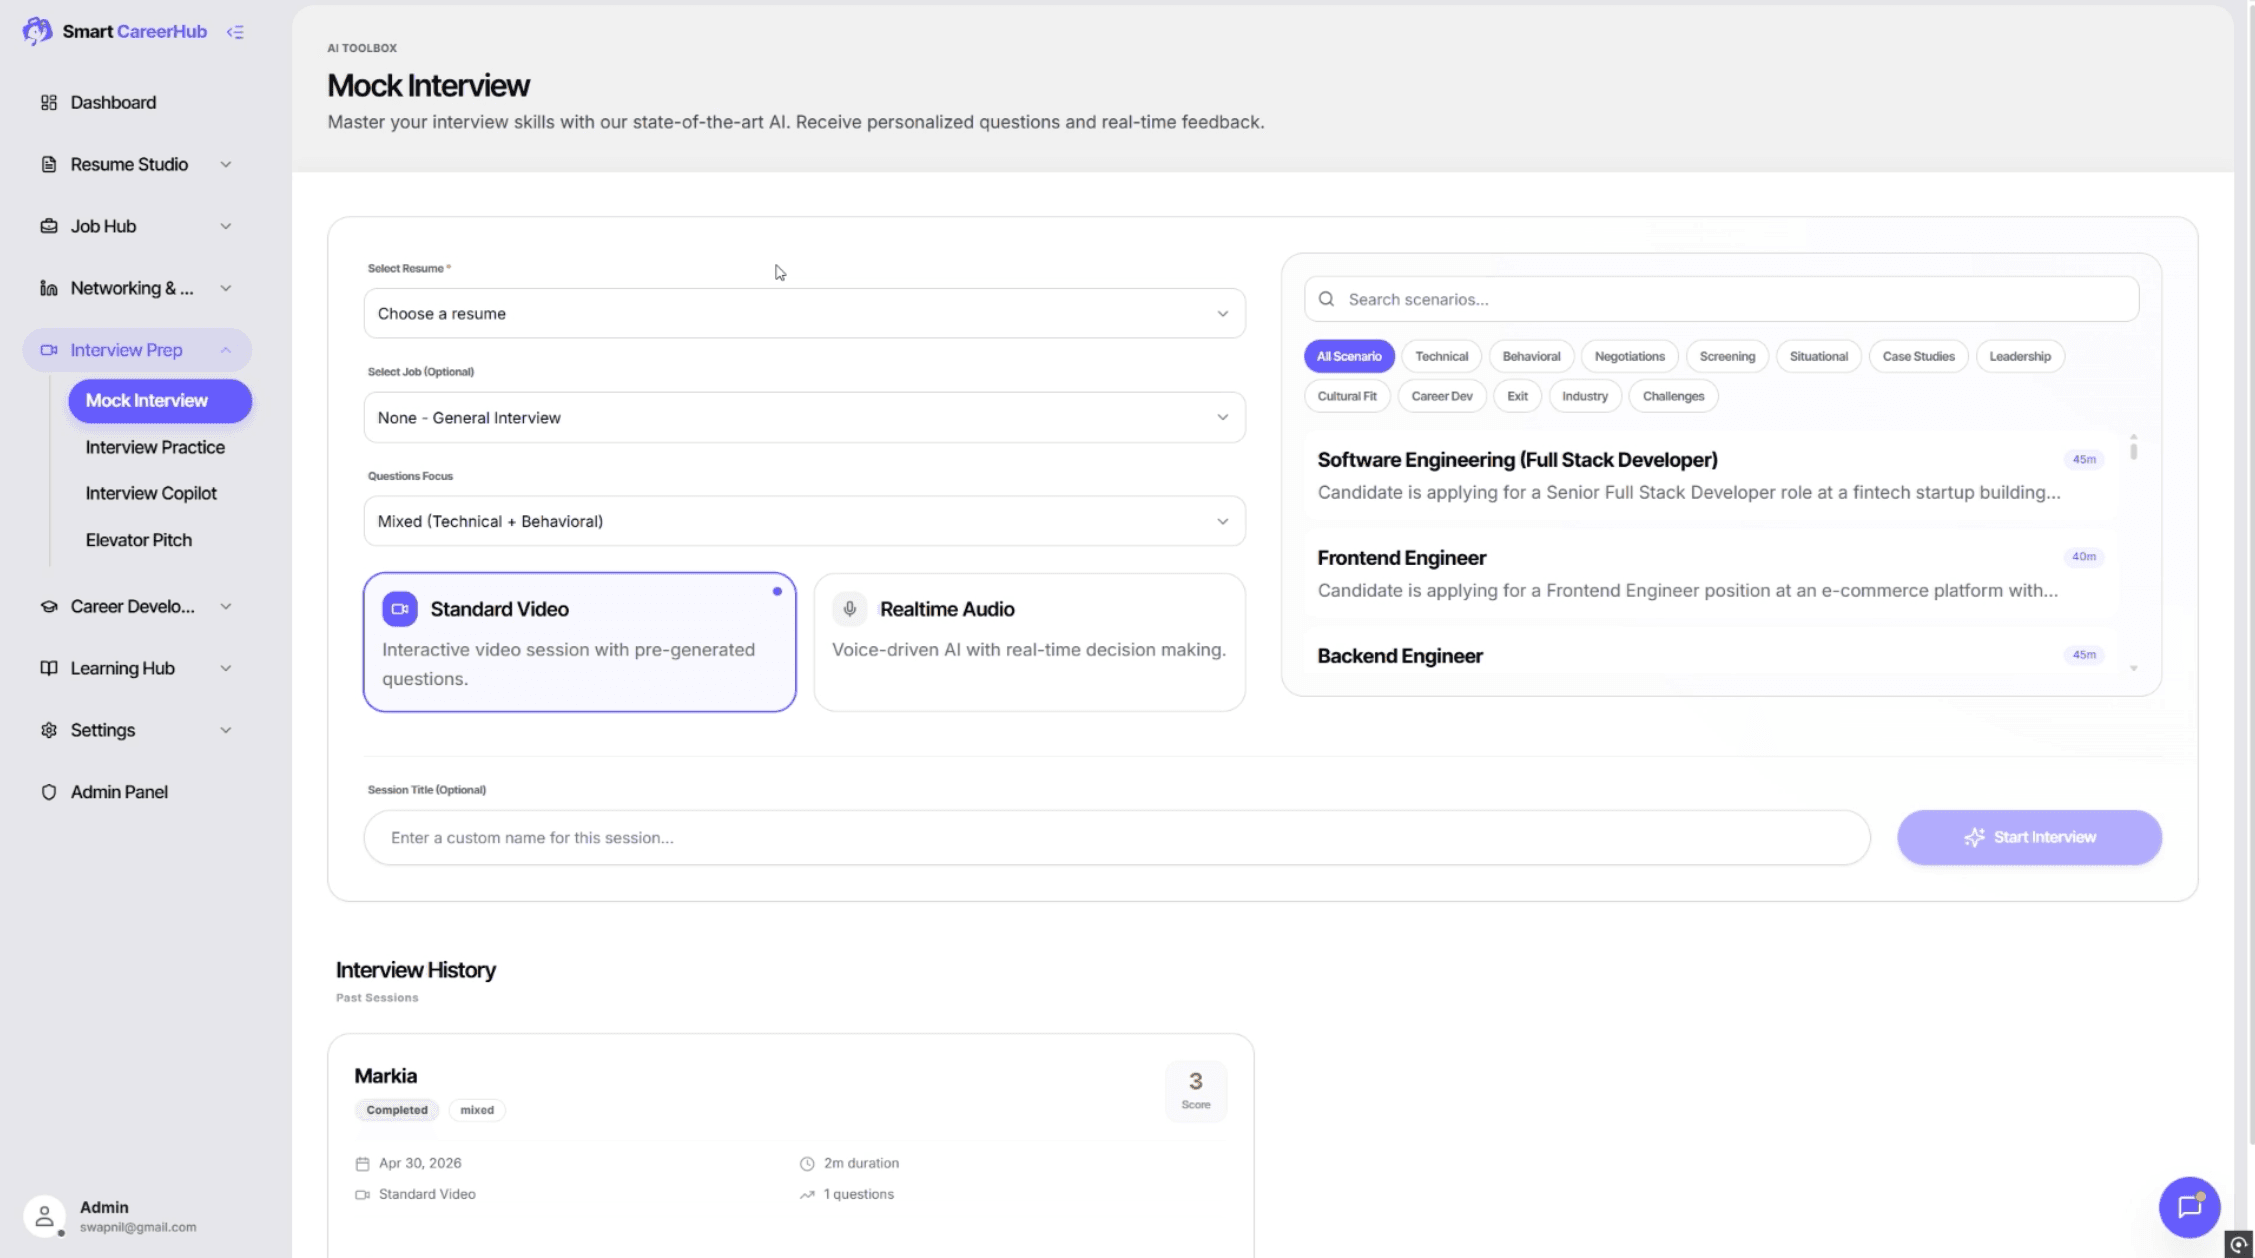The image size is (2255, 1258).
Task: Select the All Scenario filter chip
Action: point(1349,356)
